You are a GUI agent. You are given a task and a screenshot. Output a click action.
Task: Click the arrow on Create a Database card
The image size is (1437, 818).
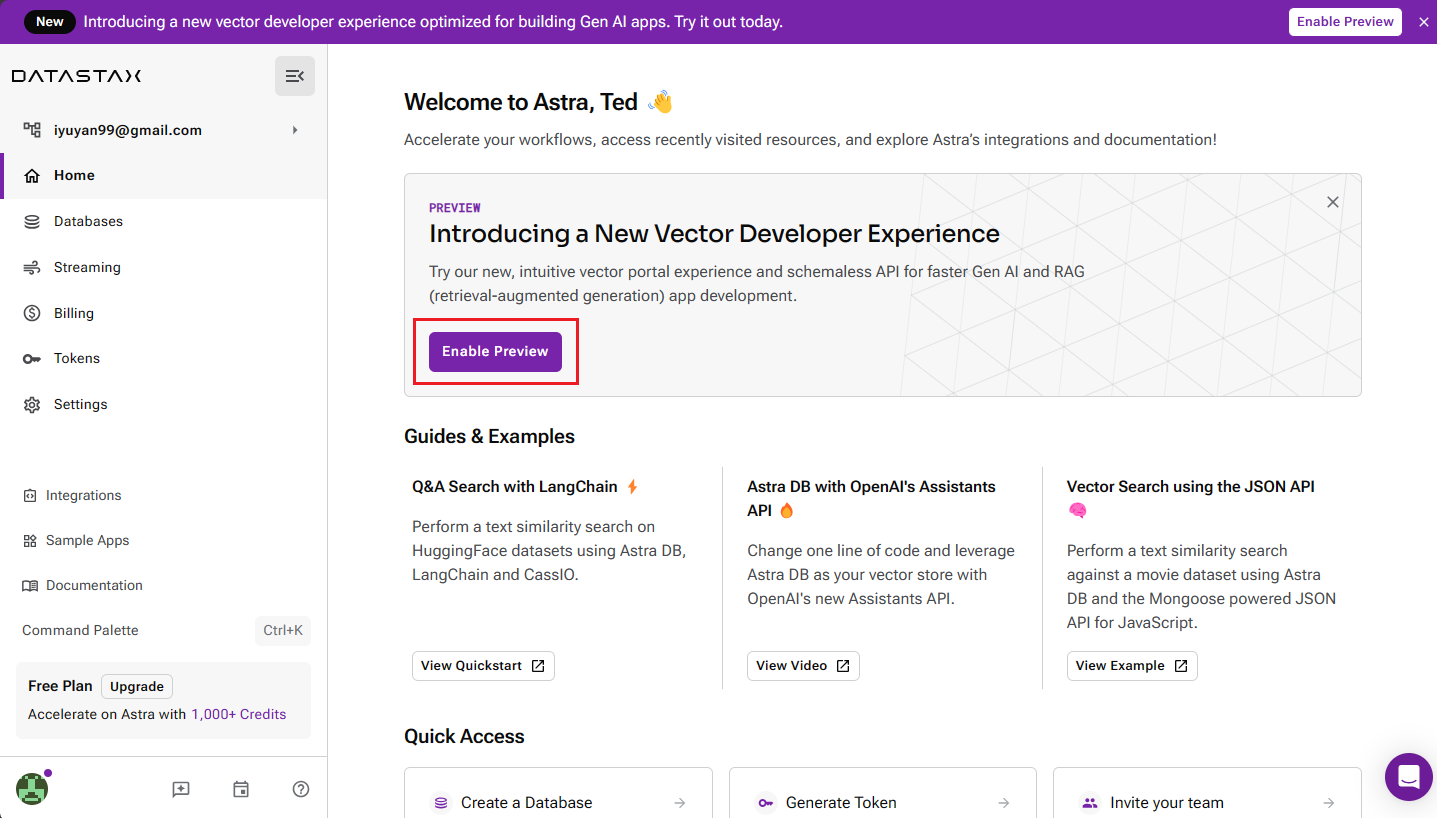click(x=680, y=803)
